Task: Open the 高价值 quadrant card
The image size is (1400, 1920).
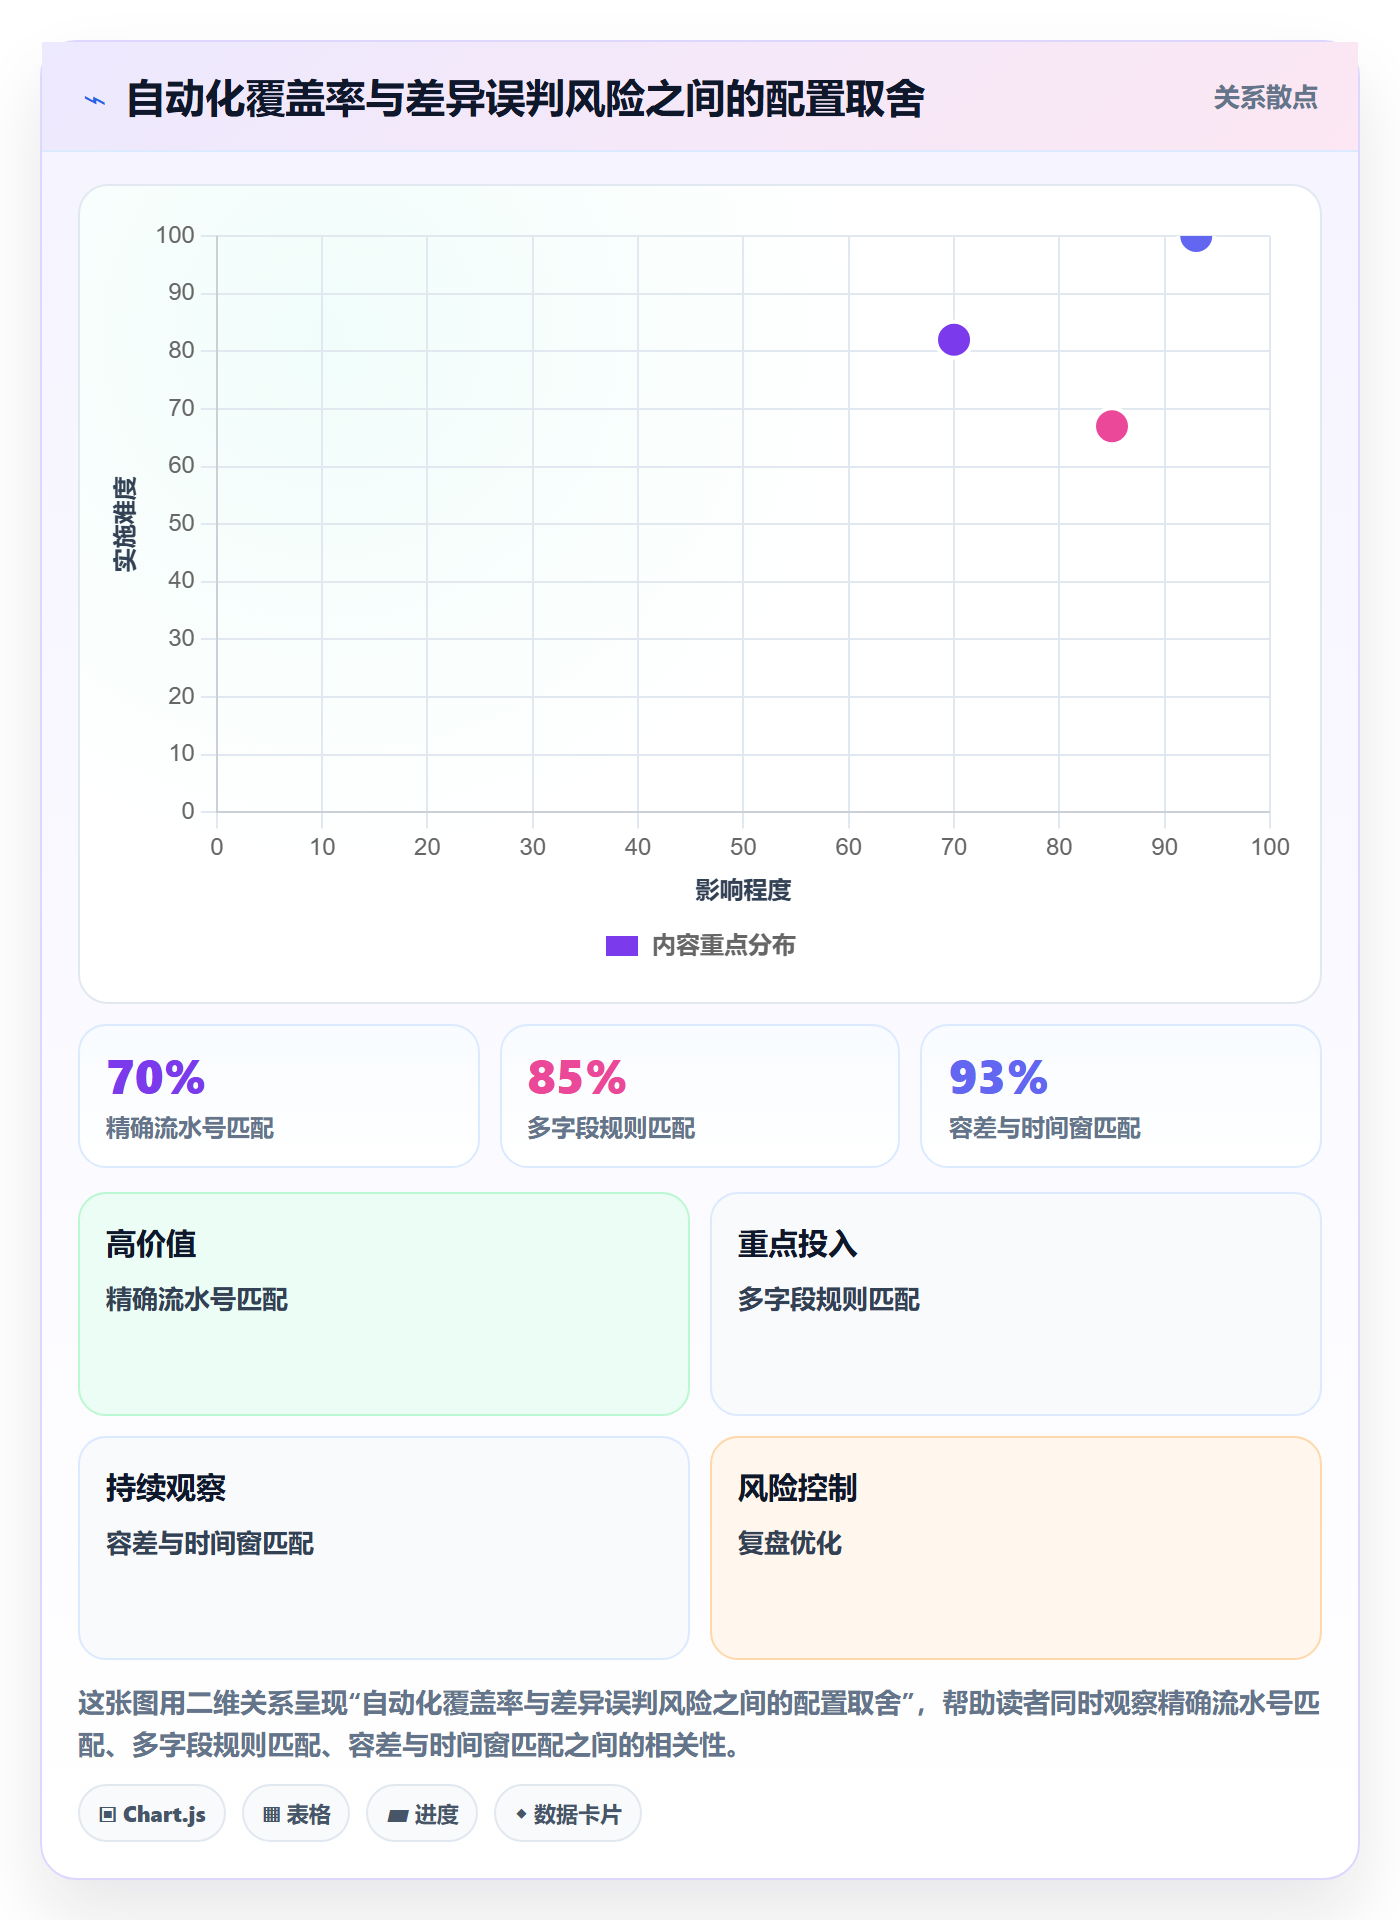Action: point(384,1304)
